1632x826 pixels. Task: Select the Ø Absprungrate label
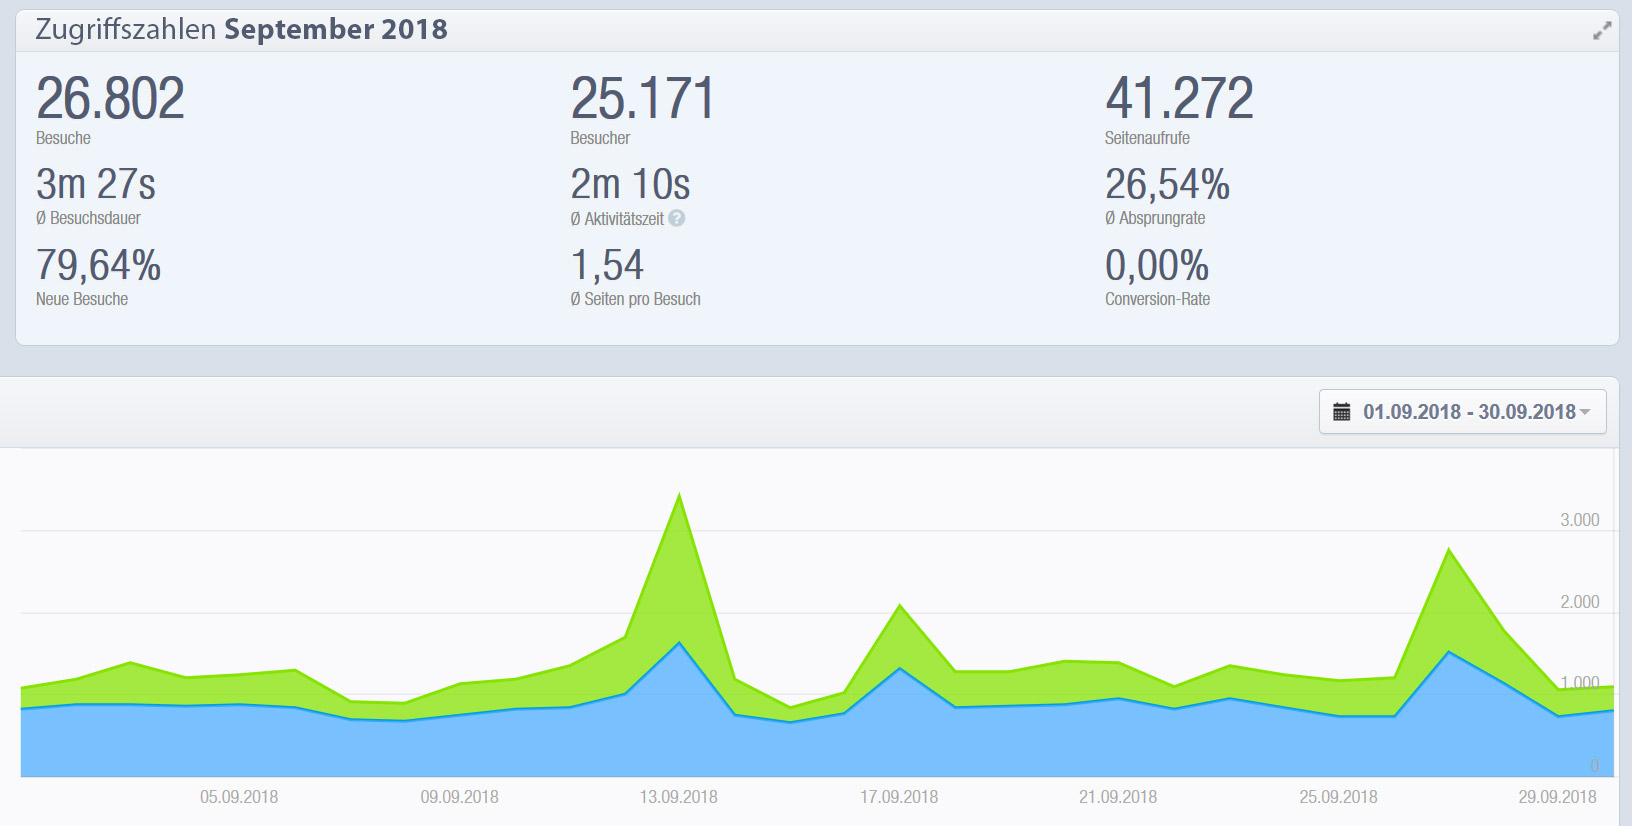coord(1154,218)
